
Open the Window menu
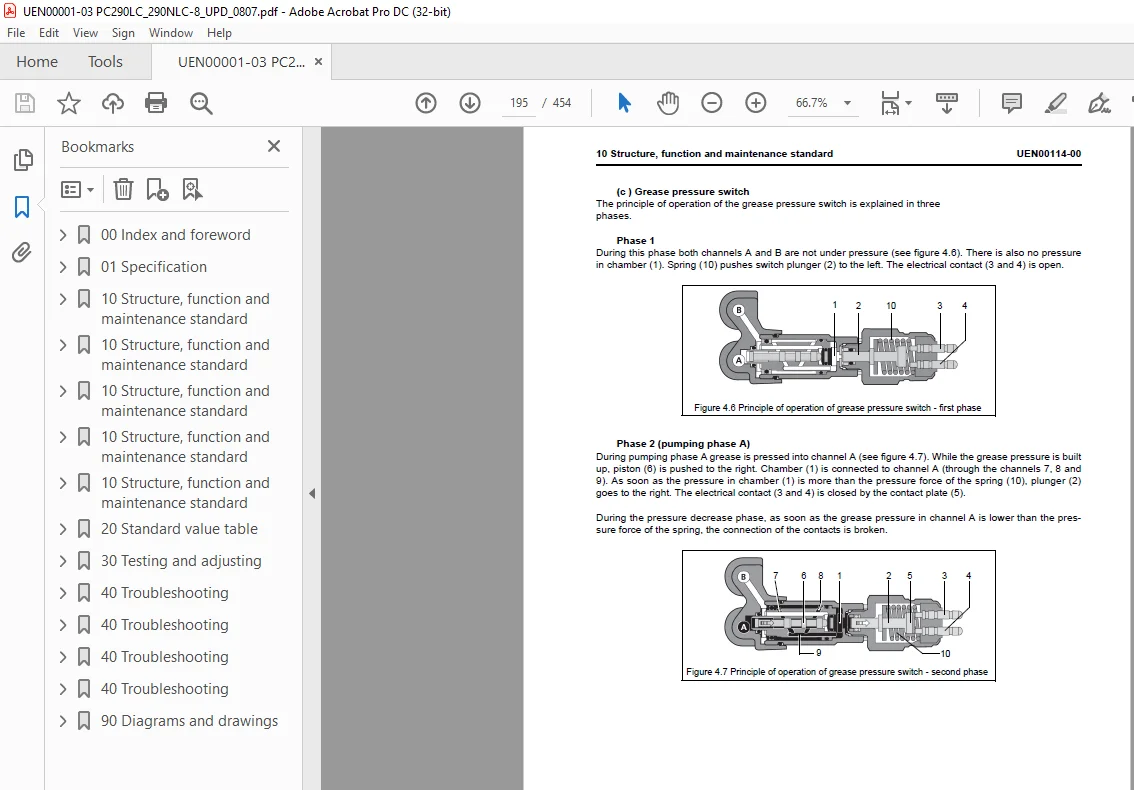click(x=171, y=33)
